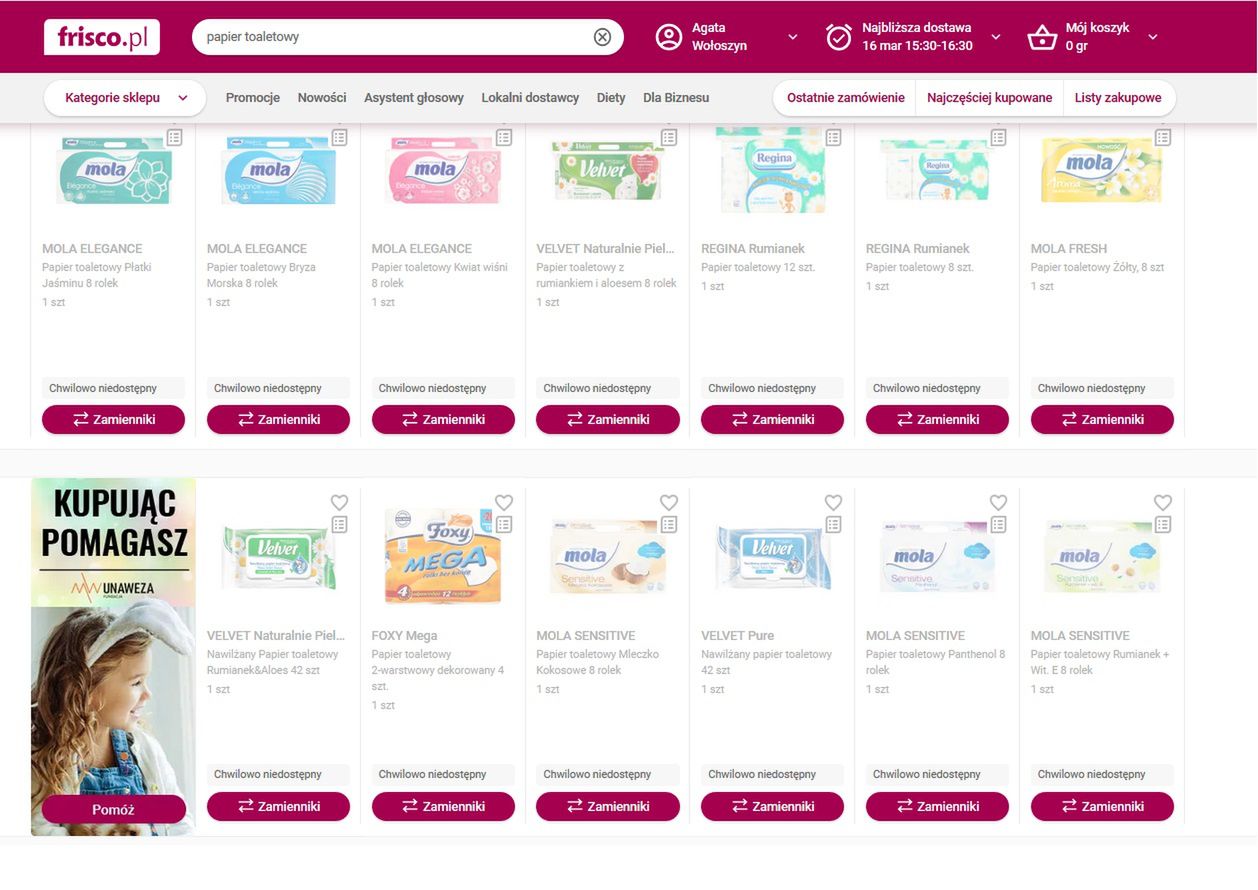Screen dimensions: 1258x890
Task: Favorite MOLA SENSITIVE Mleczko Kokosowe with heart
Action: pyautogui.click(x=669, y=502)
